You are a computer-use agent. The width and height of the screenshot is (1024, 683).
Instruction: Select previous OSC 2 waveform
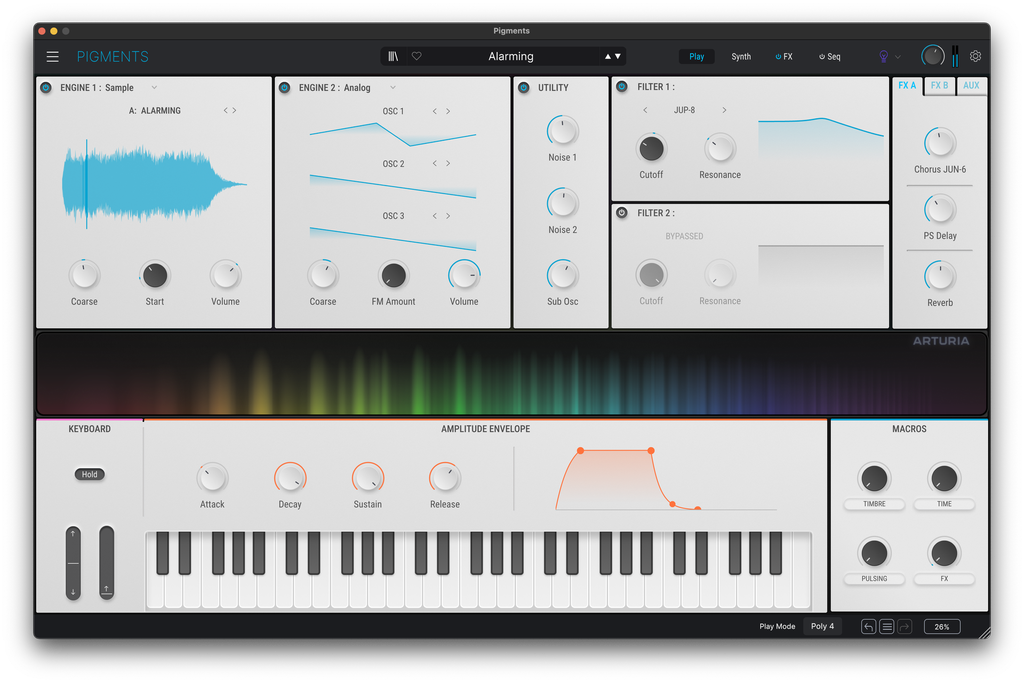pyautogui.click(x=435, y=163)
